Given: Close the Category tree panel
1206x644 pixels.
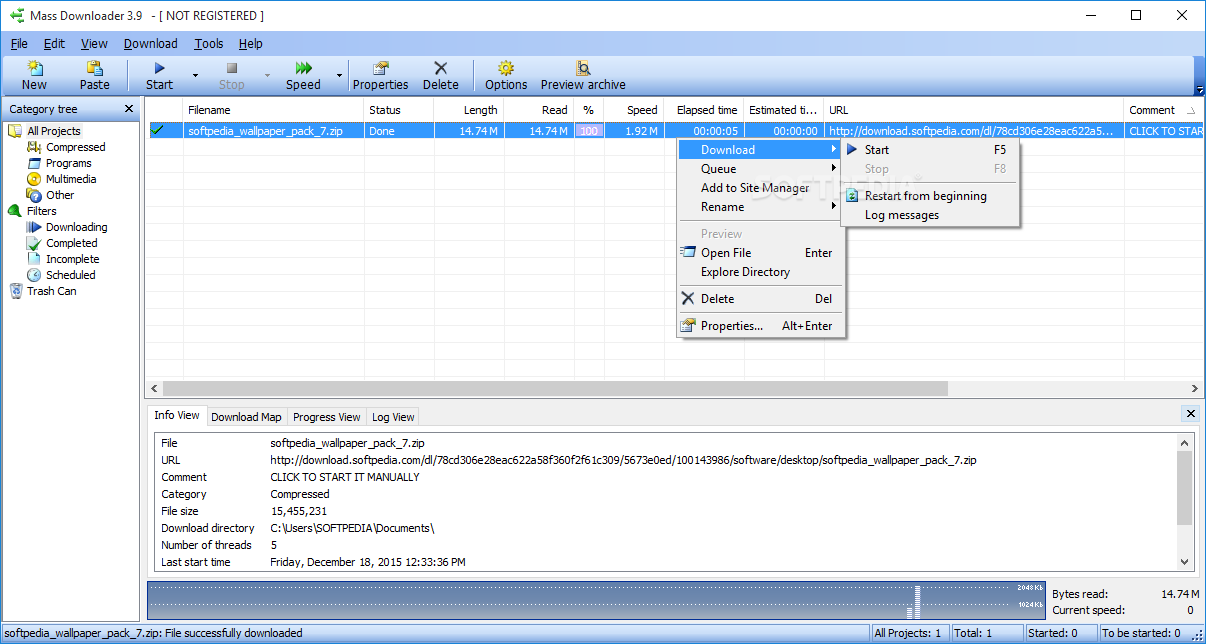Looking at the screenshot, I should [129, 109].
